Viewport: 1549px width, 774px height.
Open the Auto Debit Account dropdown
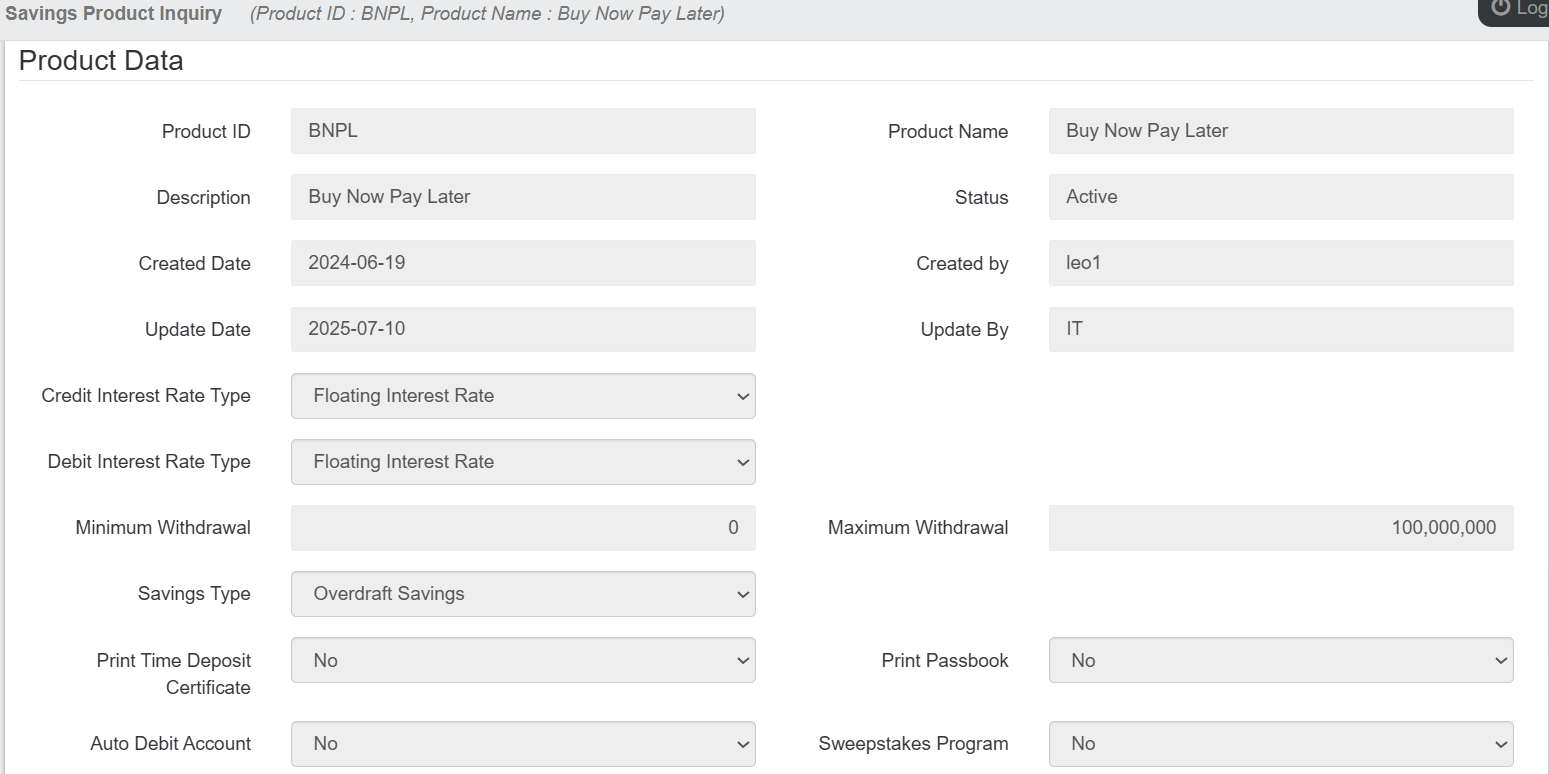[x=523, y=744]
